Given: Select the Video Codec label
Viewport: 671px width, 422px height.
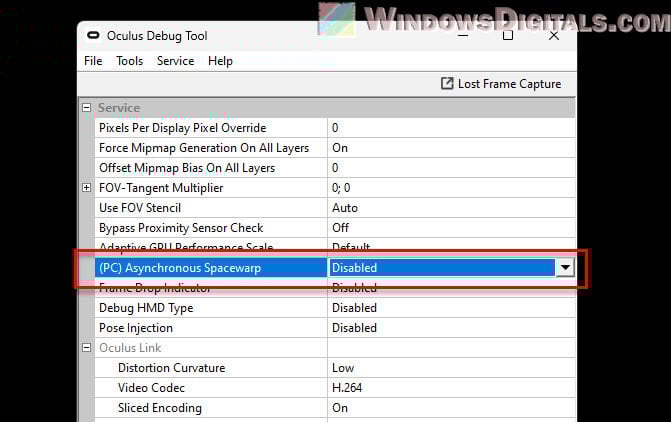Looking at the screenshot, I should click(x=151, y=388).
